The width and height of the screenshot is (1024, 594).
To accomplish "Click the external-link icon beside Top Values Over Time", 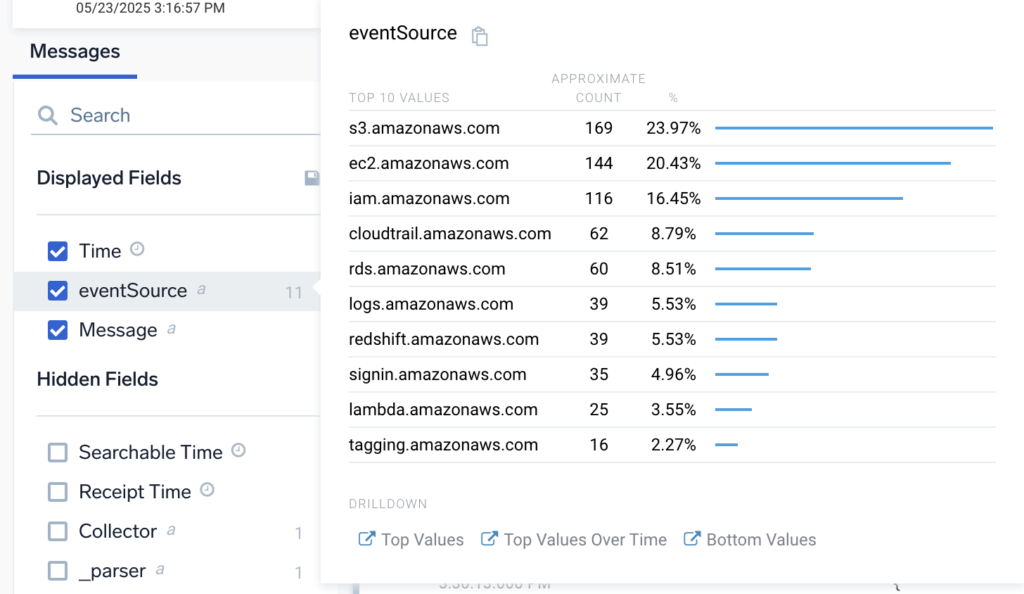I will (489, 538).
